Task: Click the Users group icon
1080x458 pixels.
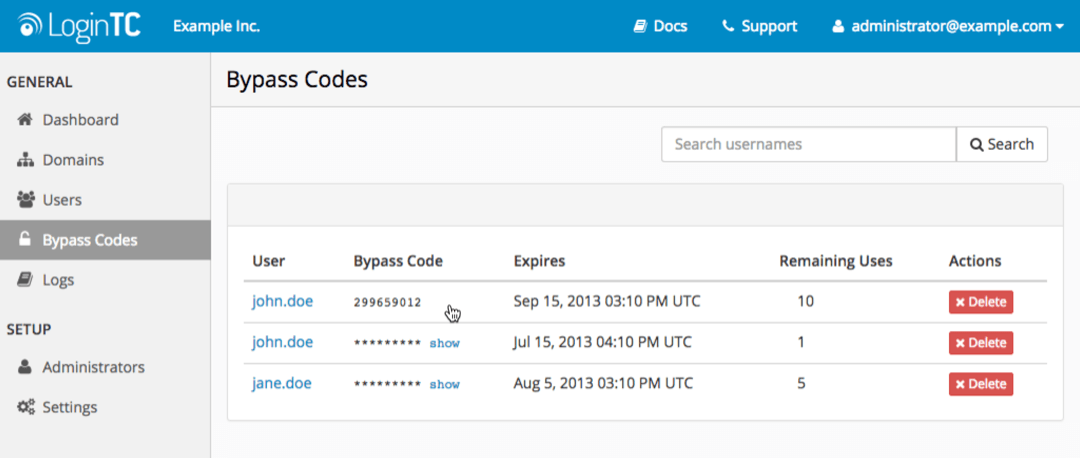Action: [25, 200]
